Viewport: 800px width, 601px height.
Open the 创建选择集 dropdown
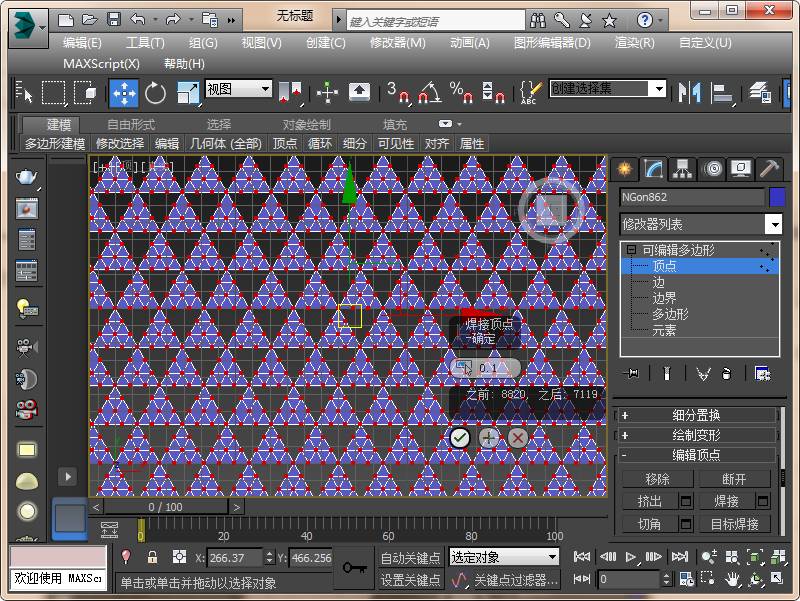click(608, 89)
